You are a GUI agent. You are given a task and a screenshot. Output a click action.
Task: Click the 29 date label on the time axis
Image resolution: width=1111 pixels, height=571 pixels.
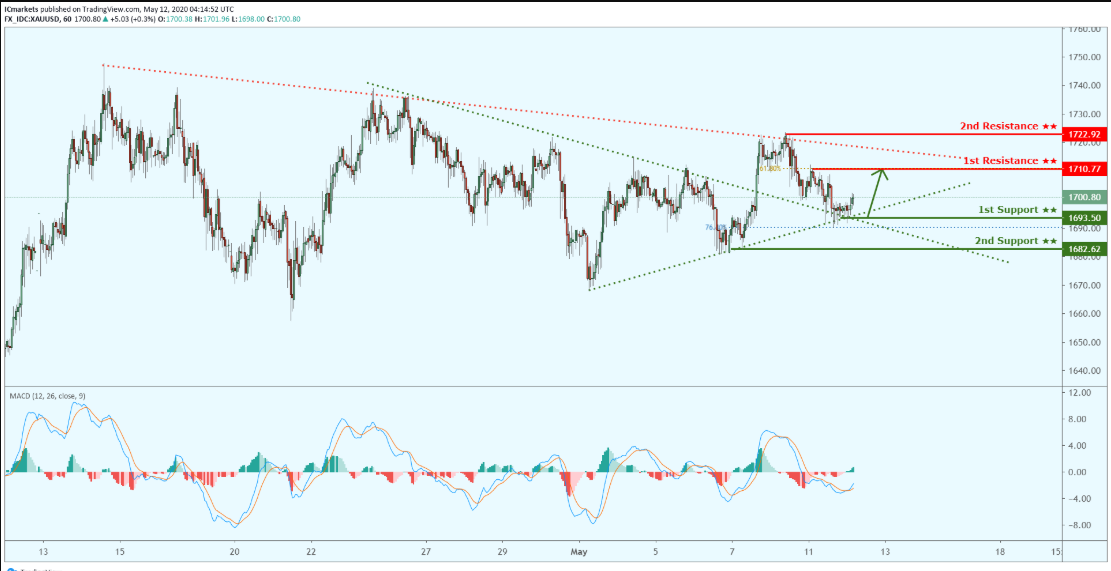click(x=502, y=551)
